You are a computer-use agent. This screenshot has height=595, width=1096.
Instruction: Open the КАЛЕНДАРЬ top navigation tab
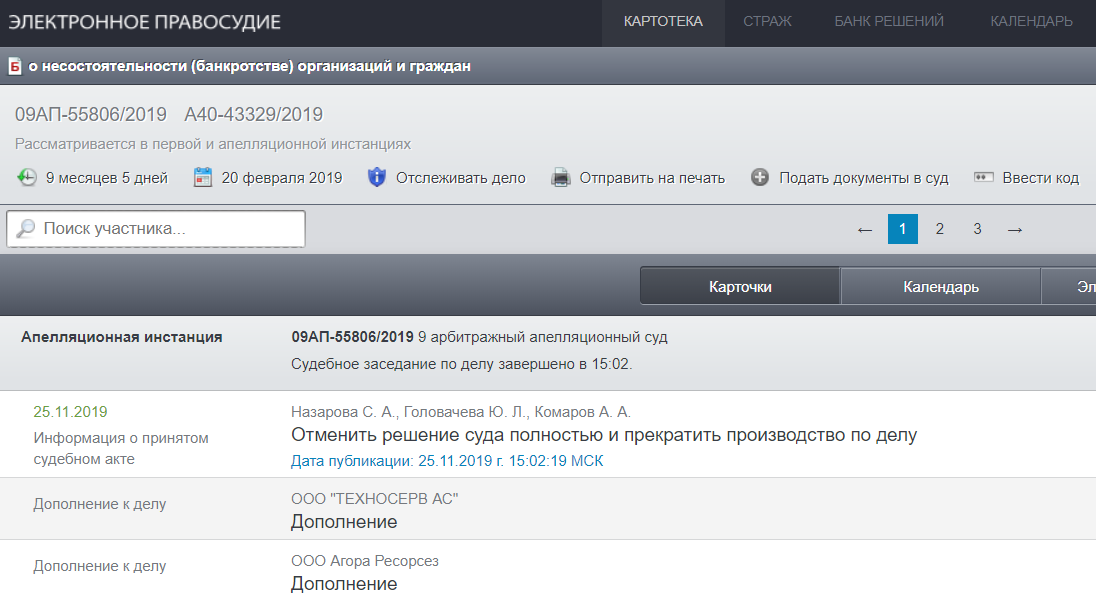(x=1031, y=22)
